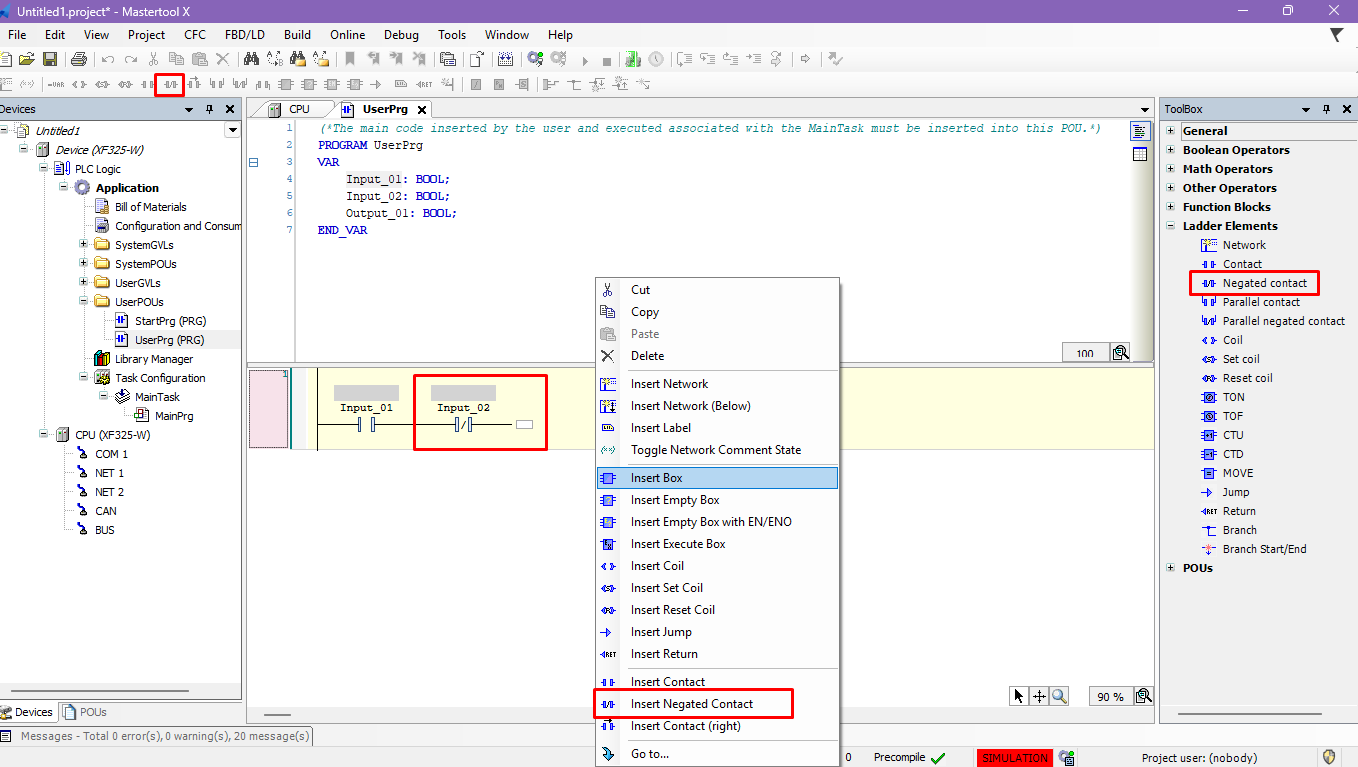Switch to the tabular declaration view icon

coord(1140,154)
